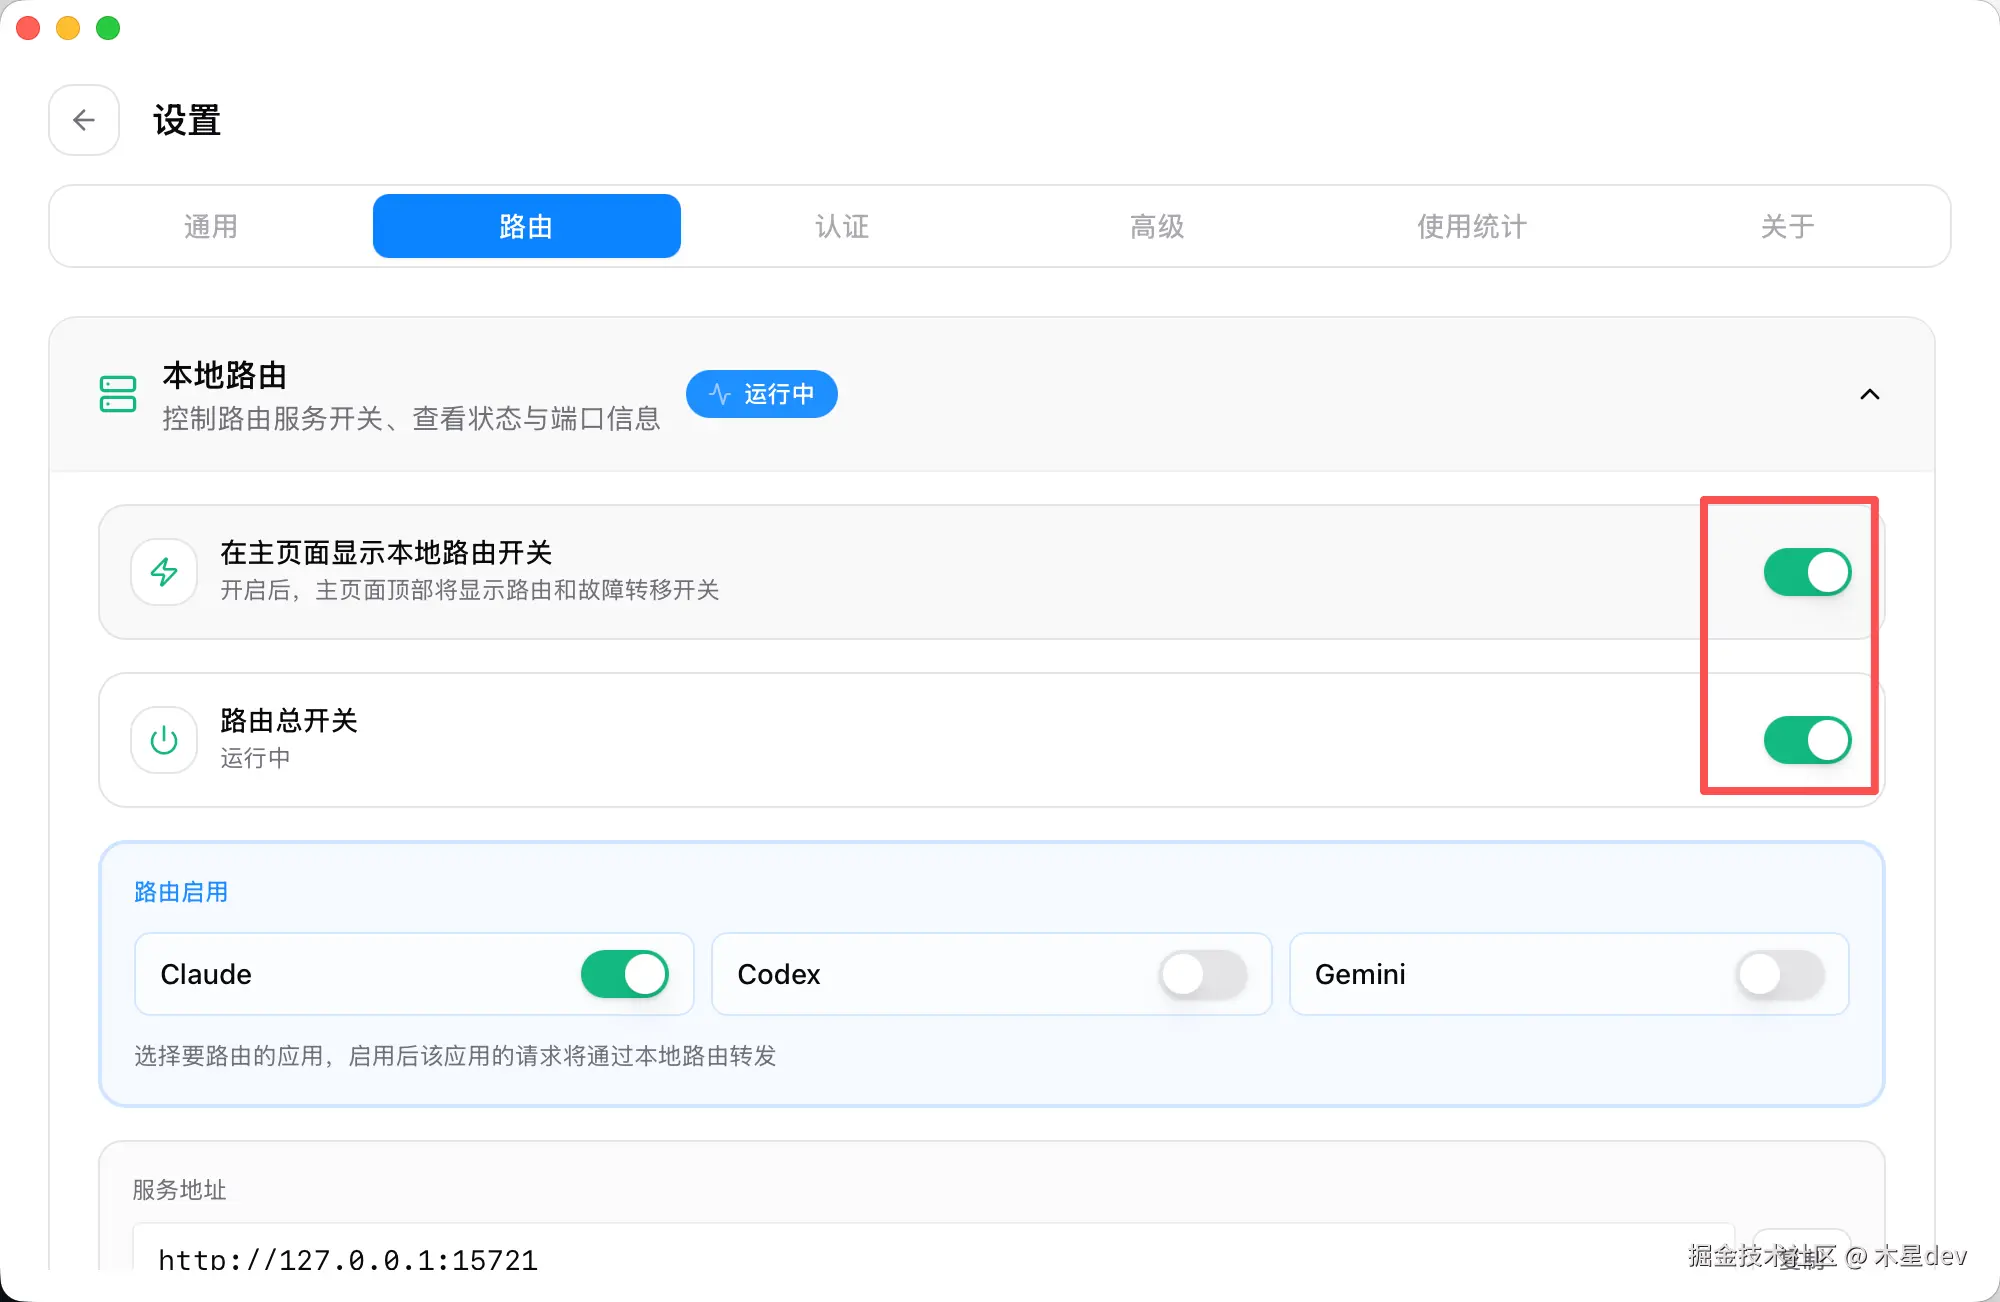This screenshot has width=2000, height=1302.
Task: Close the window with the red button
Action: coord(28,28)
